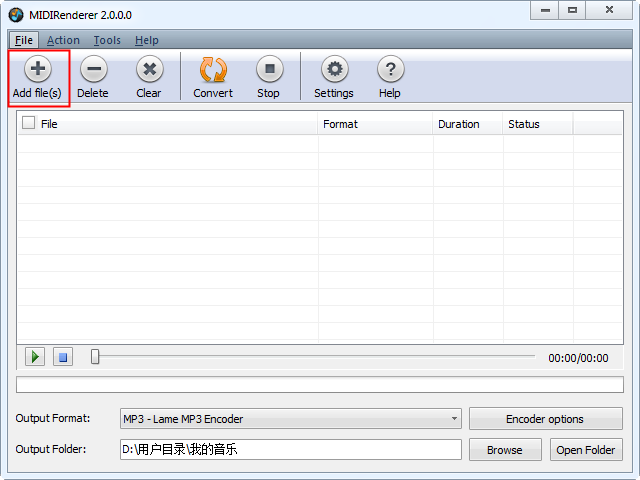Viewport: 640px width, 480px height.
Task: Clear the file list with Clear icon
Action: (149, 69)
